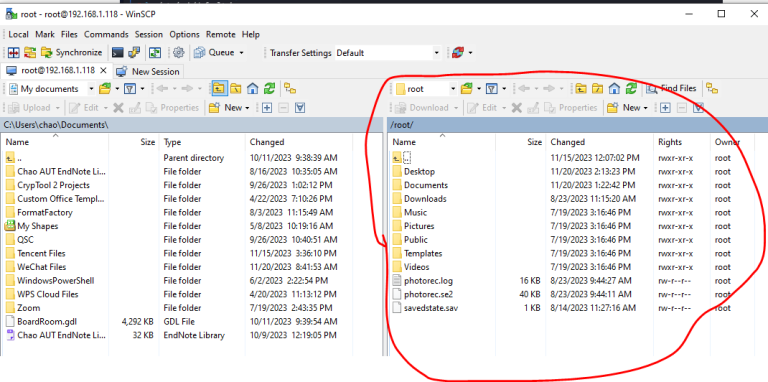The height and width of the screenshot is (382, 768).
Task: Open the terminal console icon in toolbar
Action: click(118, 52)
